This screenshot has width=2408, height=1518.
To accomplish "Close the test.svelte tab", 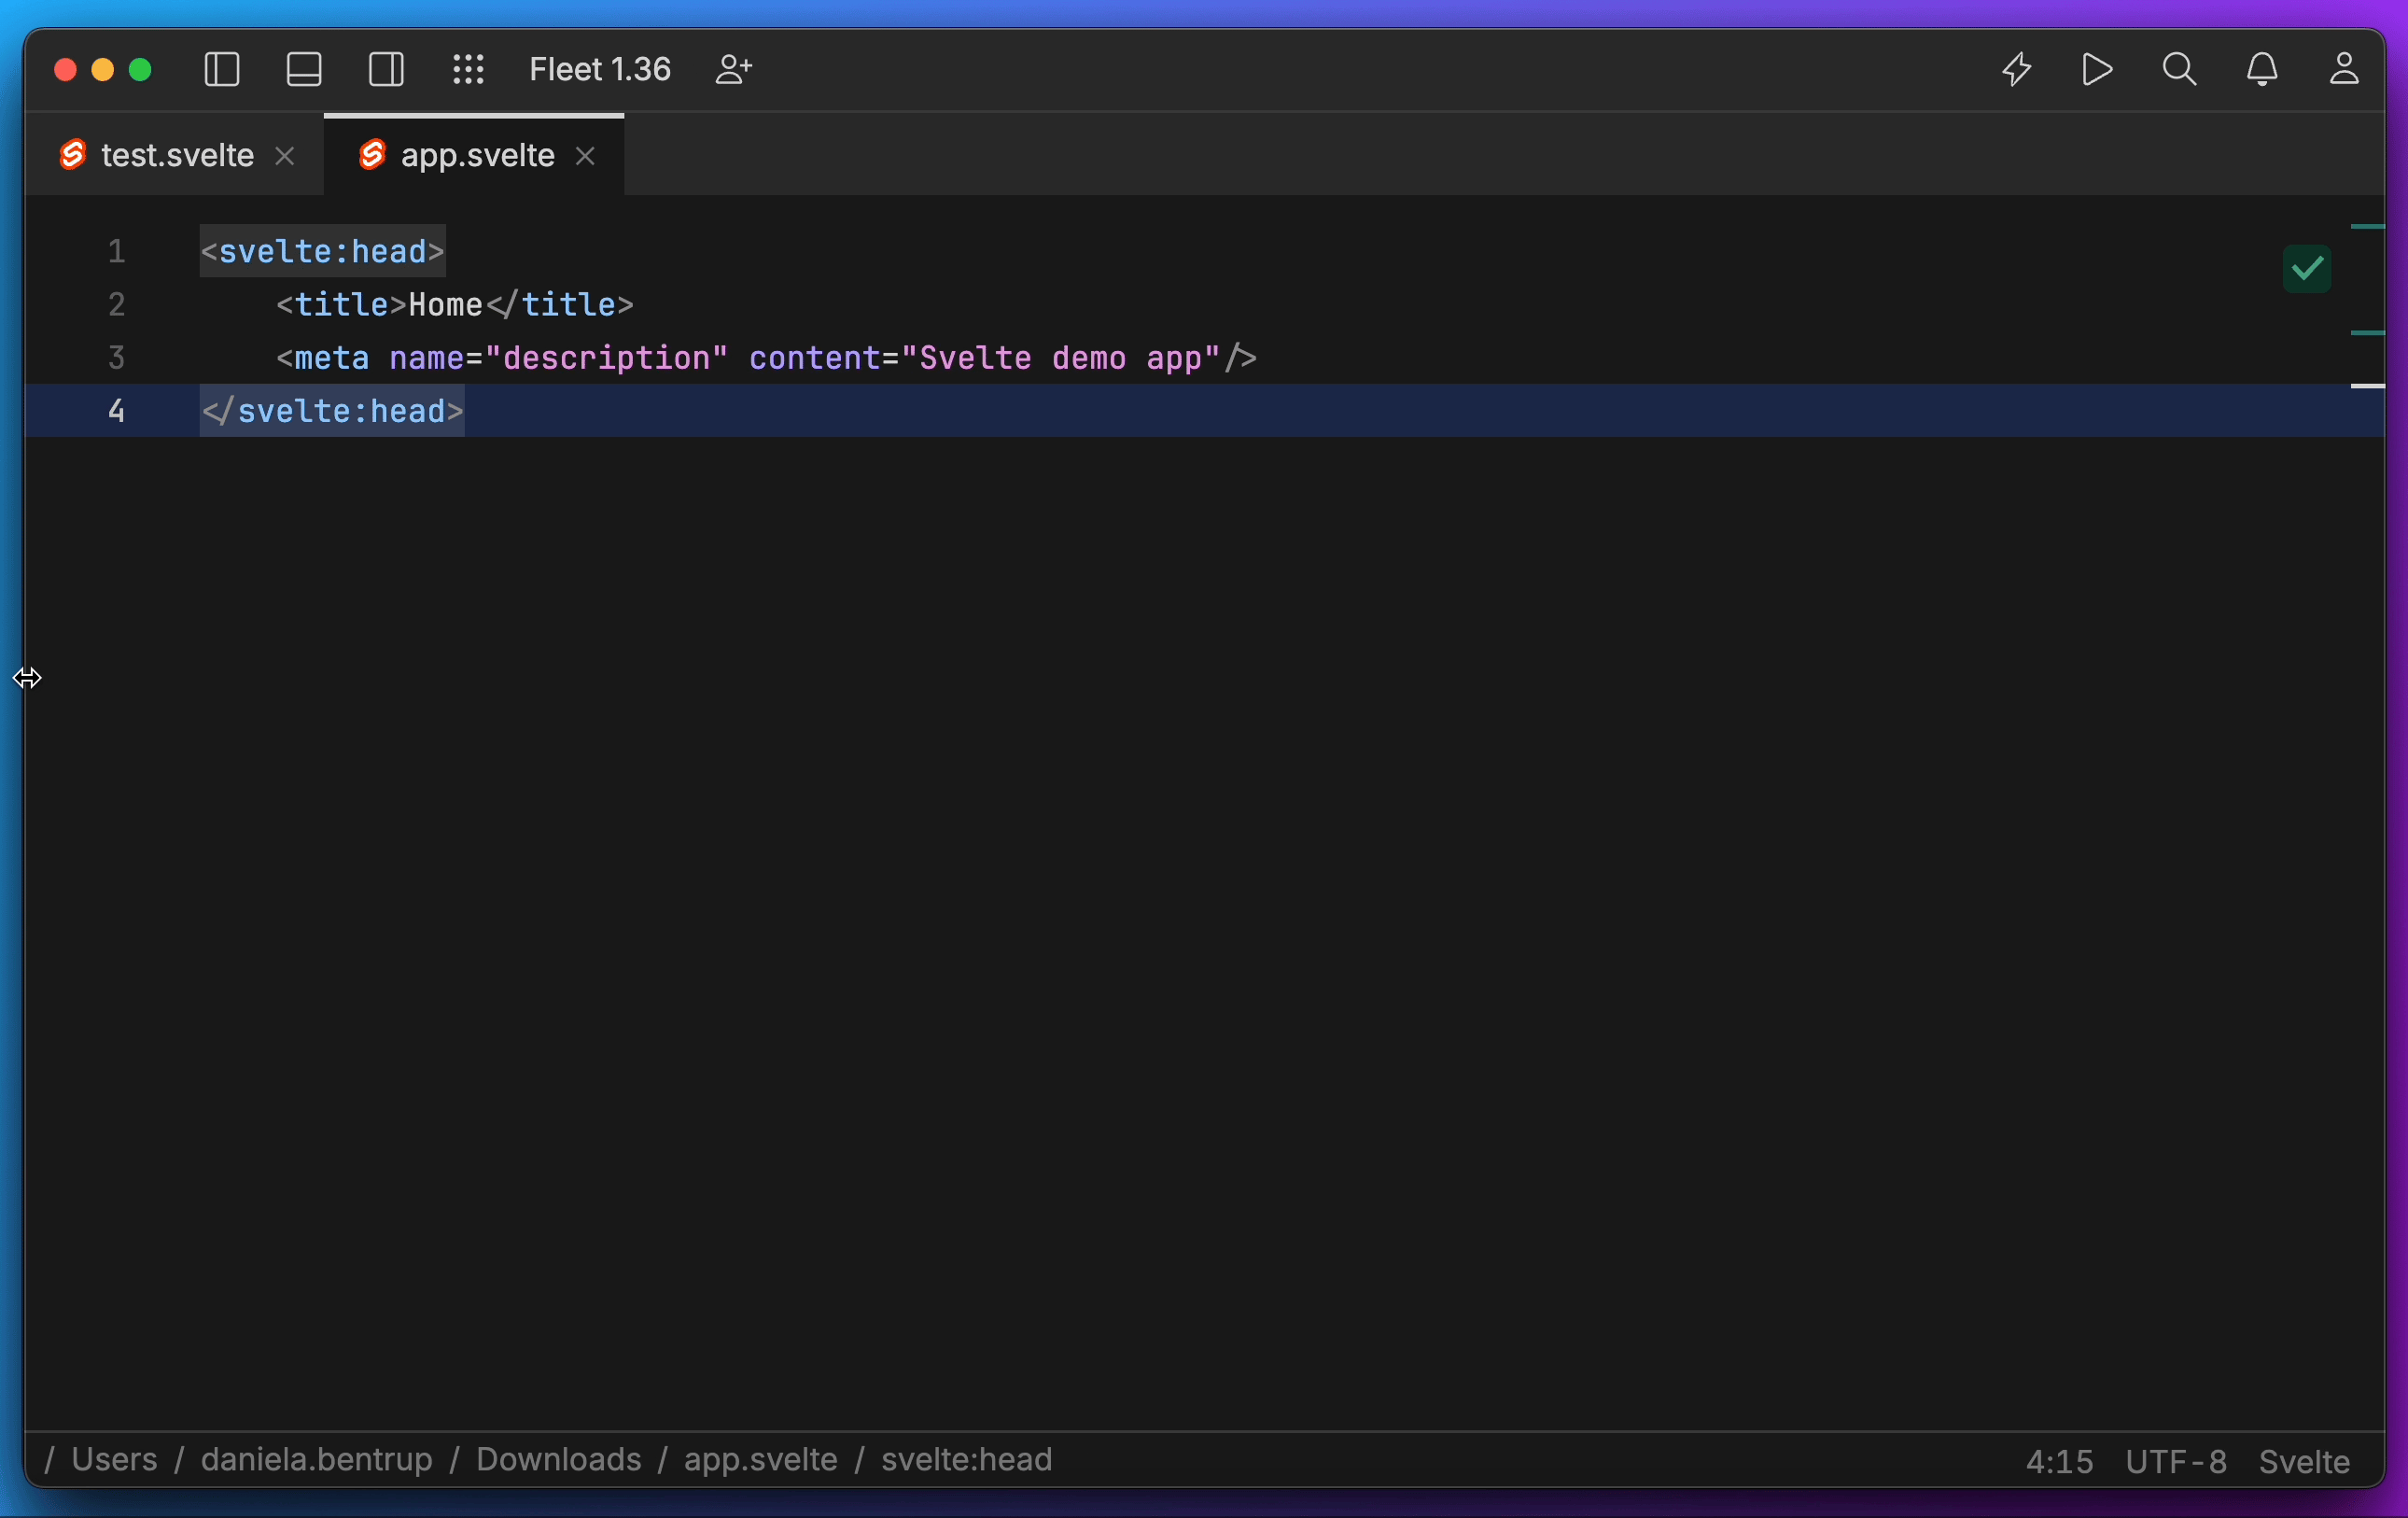I will [285, 156].
